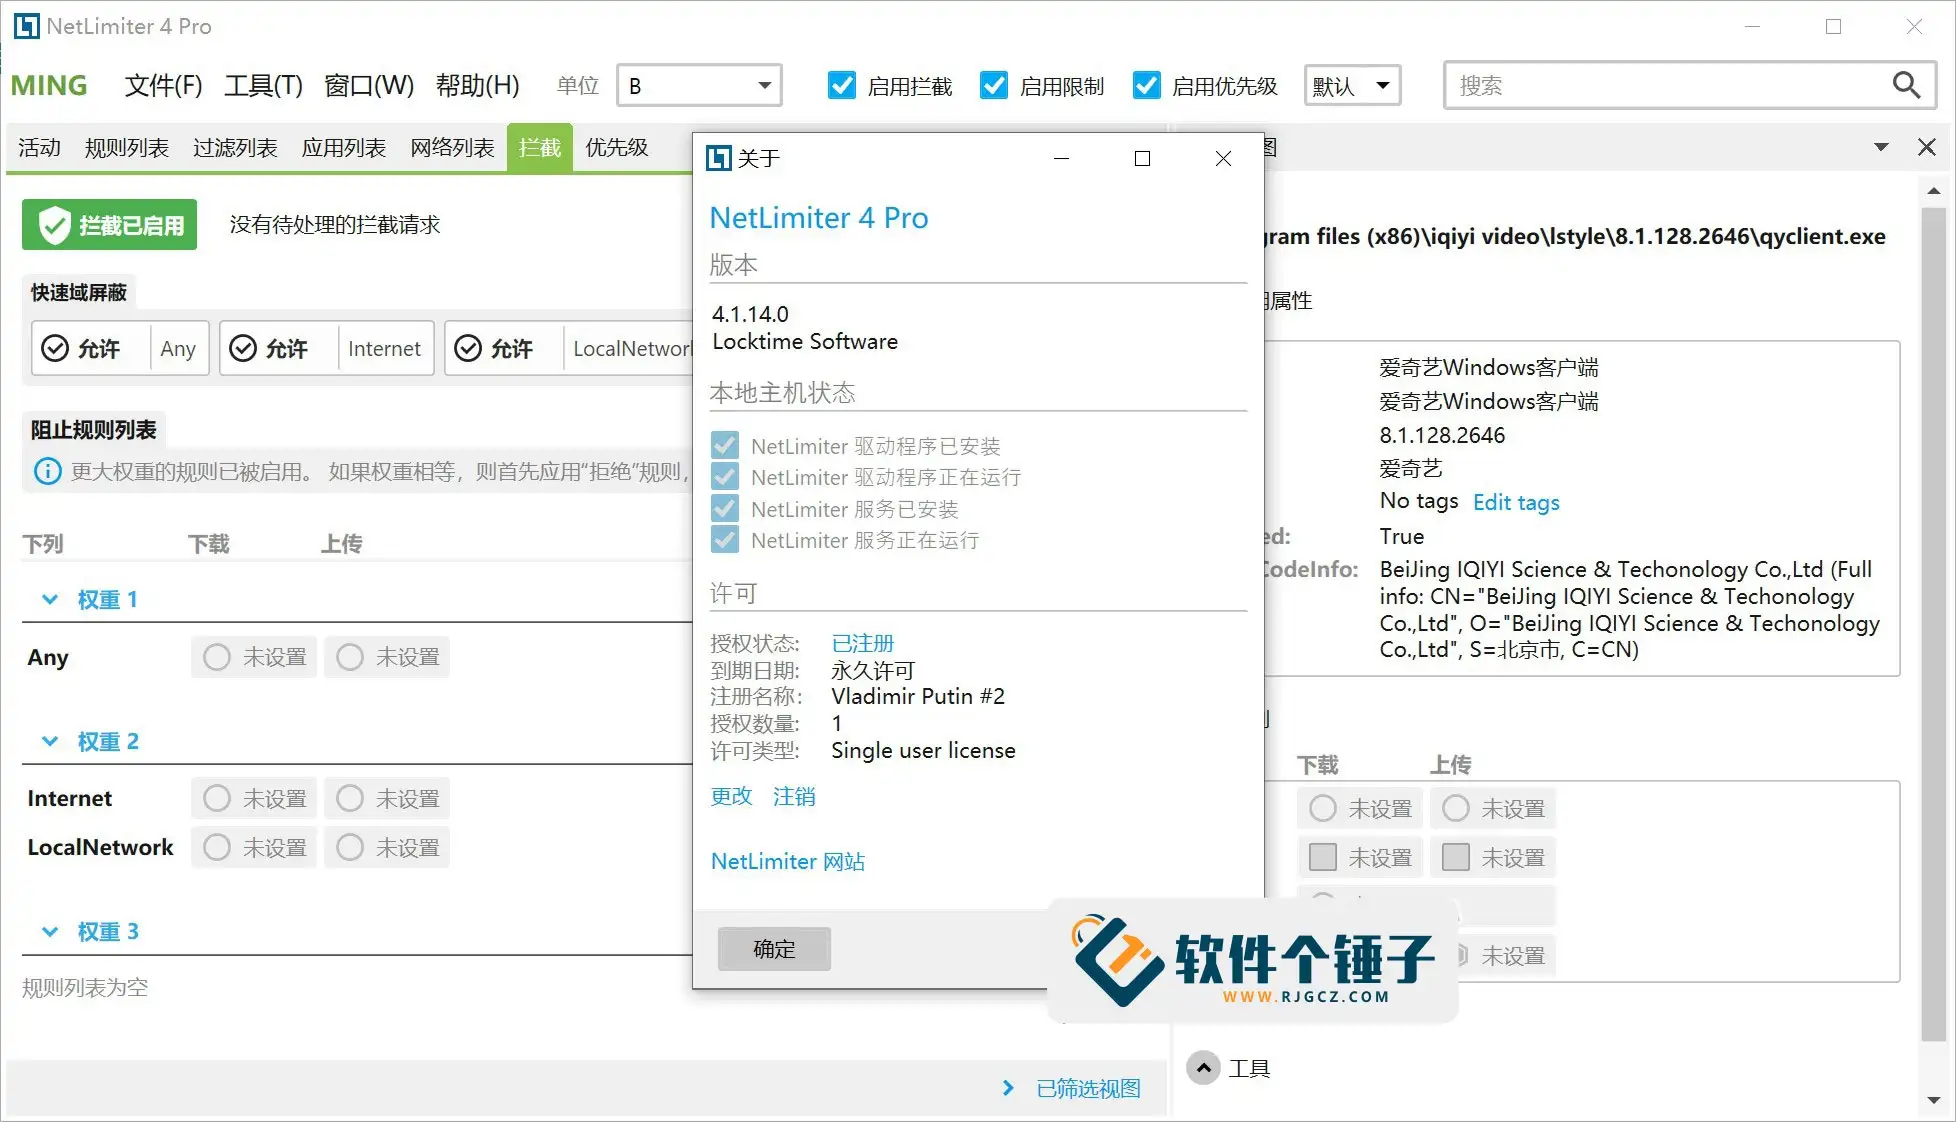Click check-circle icon of Allow Internet button

tap(243, 348)
